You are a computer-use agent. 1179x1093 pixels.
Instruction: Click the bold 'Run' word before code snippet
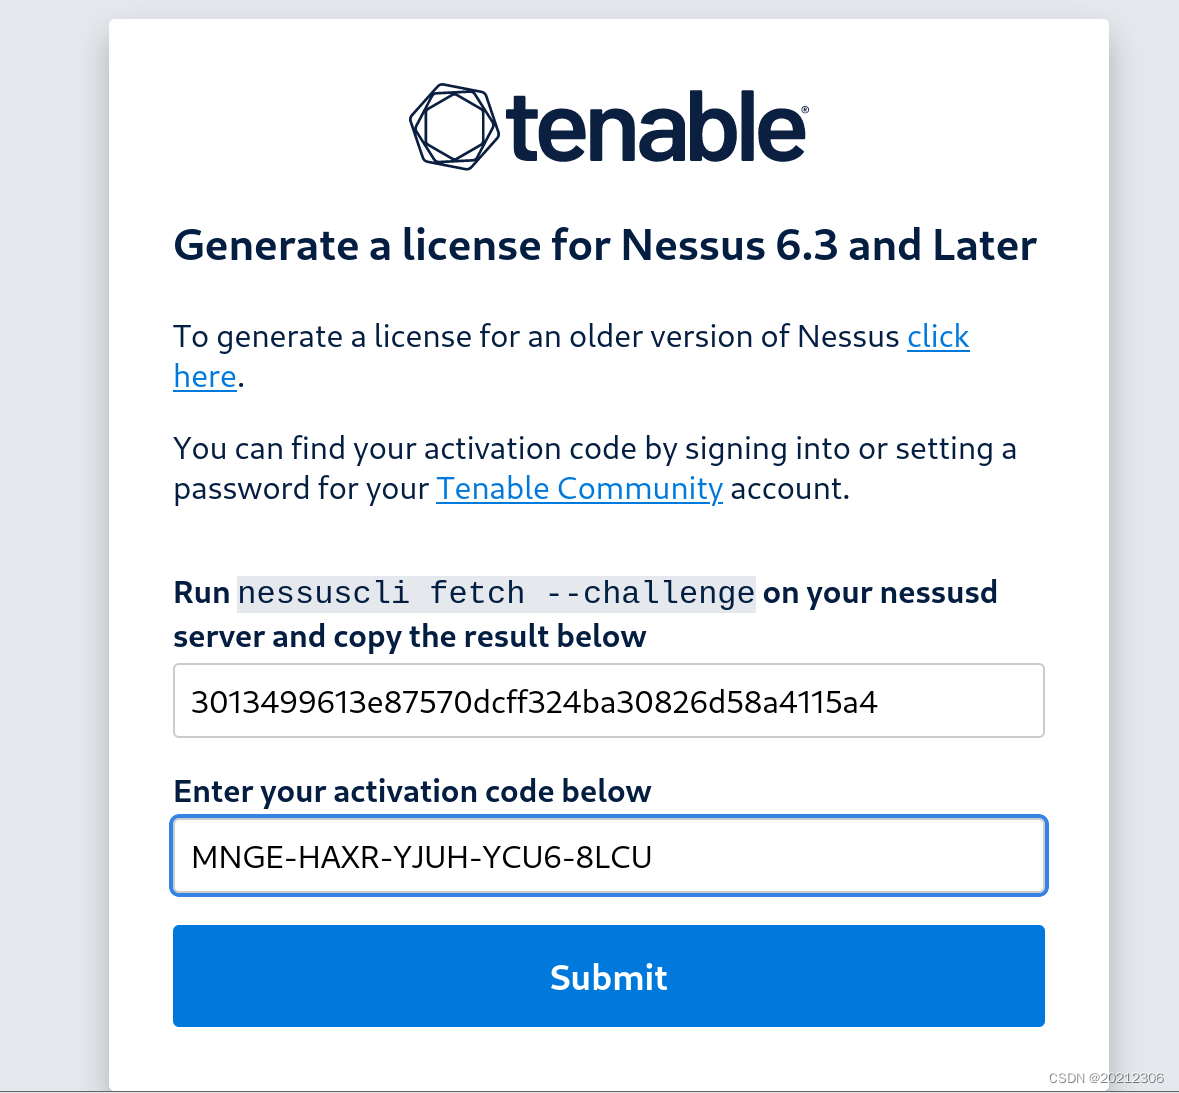202,593
